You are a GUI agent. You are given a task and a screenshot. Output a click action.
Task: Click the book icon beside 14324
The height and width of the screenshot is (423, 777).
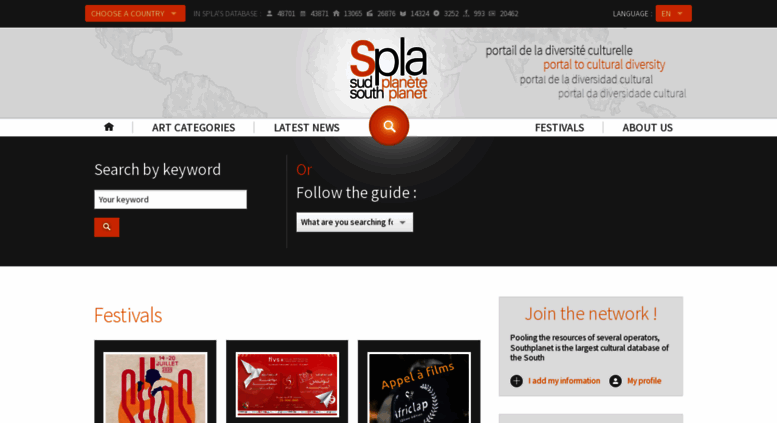tap(403, 14)
